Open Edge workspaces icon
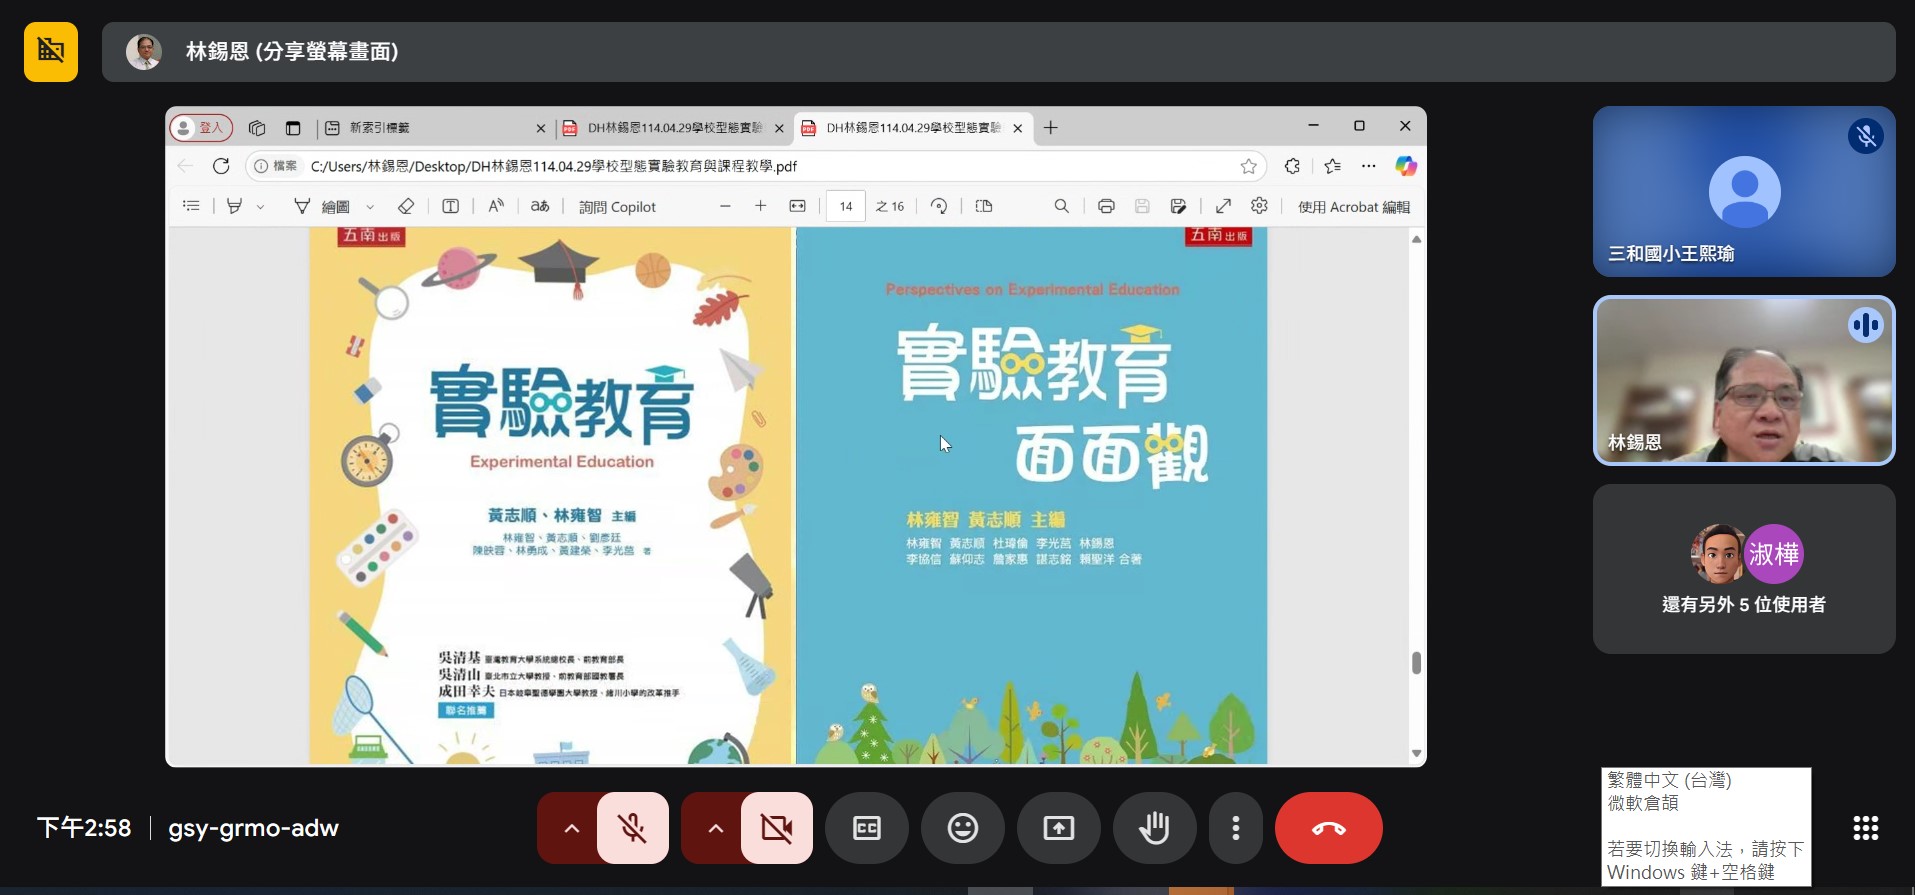This screenshot has height=895, width=1915. pos(257,128)
